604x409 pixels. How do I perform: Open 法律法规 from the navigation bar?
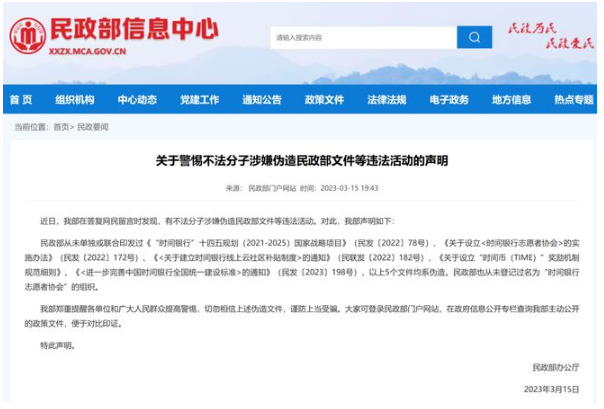point(387,100)
